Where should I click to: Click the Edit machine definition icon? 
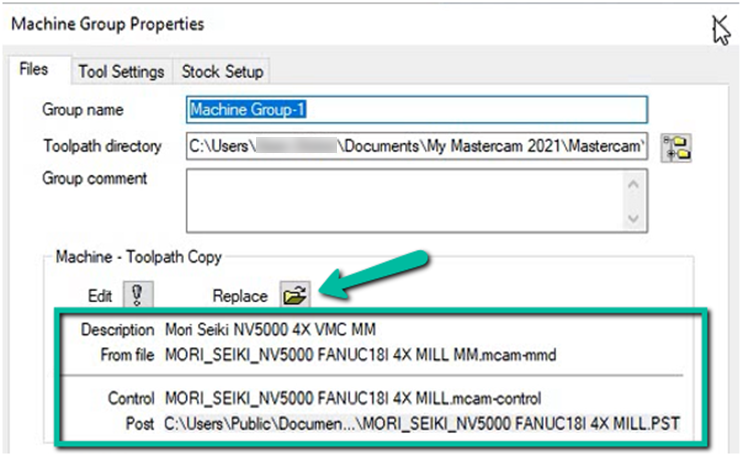tap(138, 295)
